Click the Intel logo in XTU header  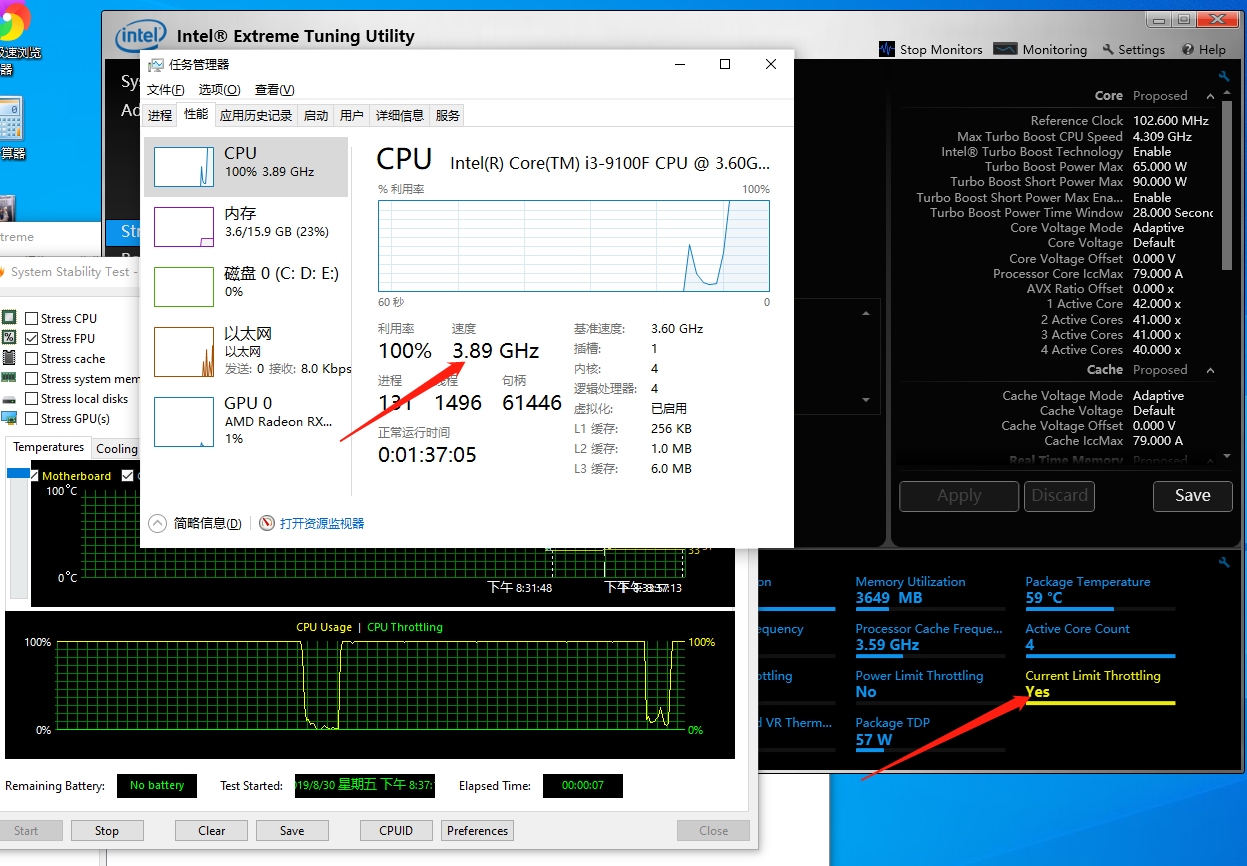[140, 36]
